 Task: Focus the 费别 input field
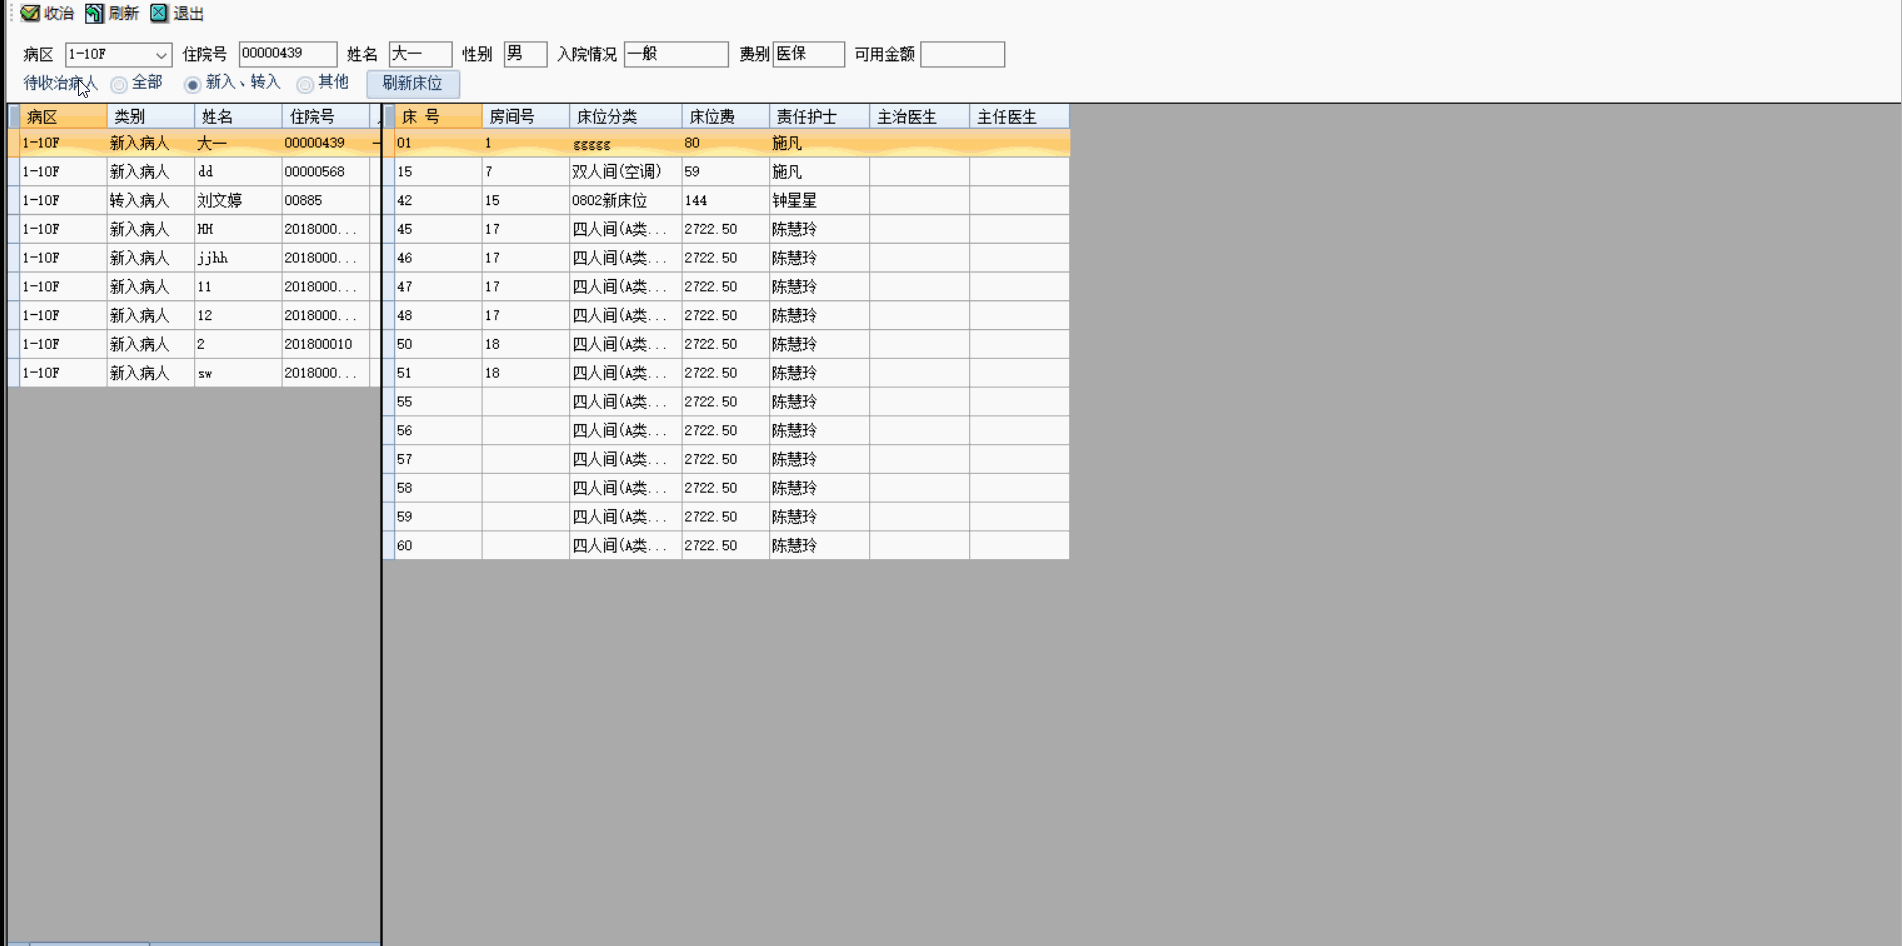point(808,54)
